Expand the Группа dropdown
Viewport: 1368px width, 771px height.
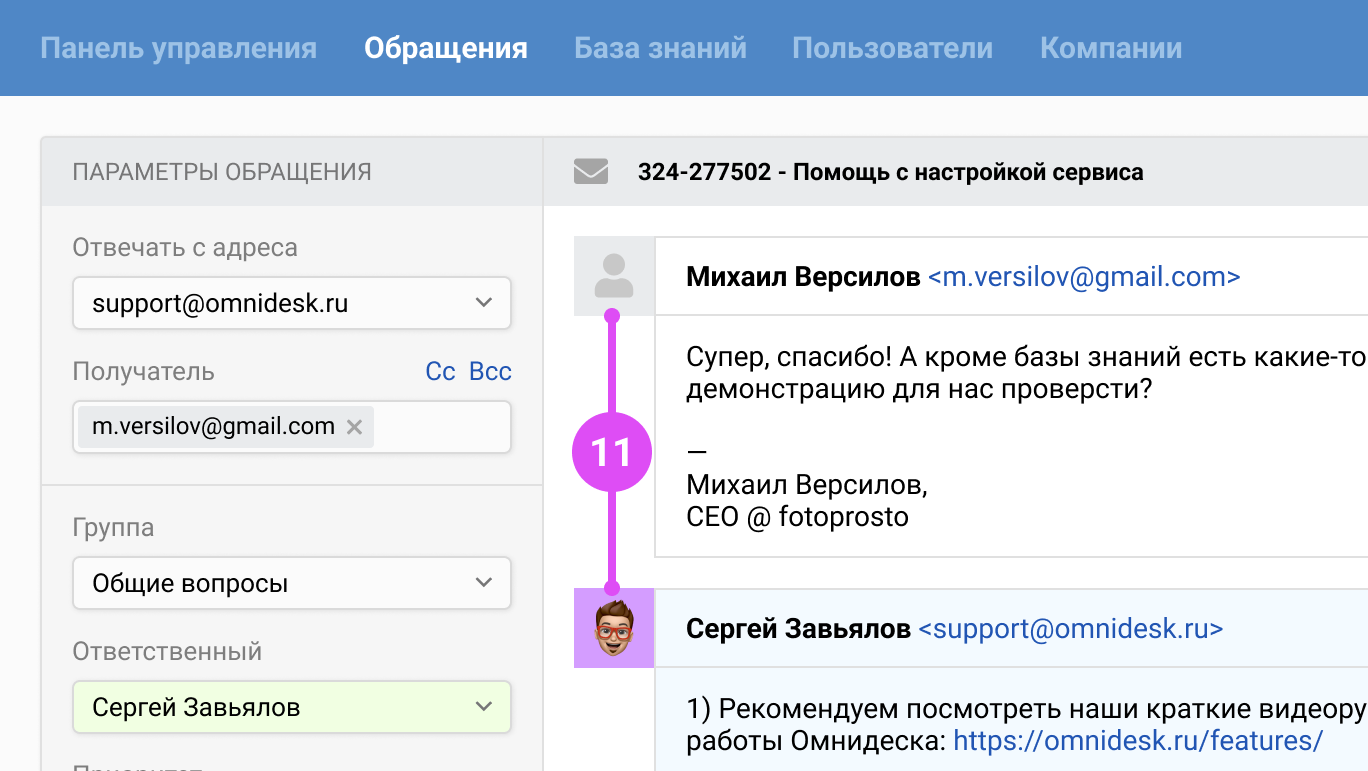pyautogui.click(x=291, y=583)
